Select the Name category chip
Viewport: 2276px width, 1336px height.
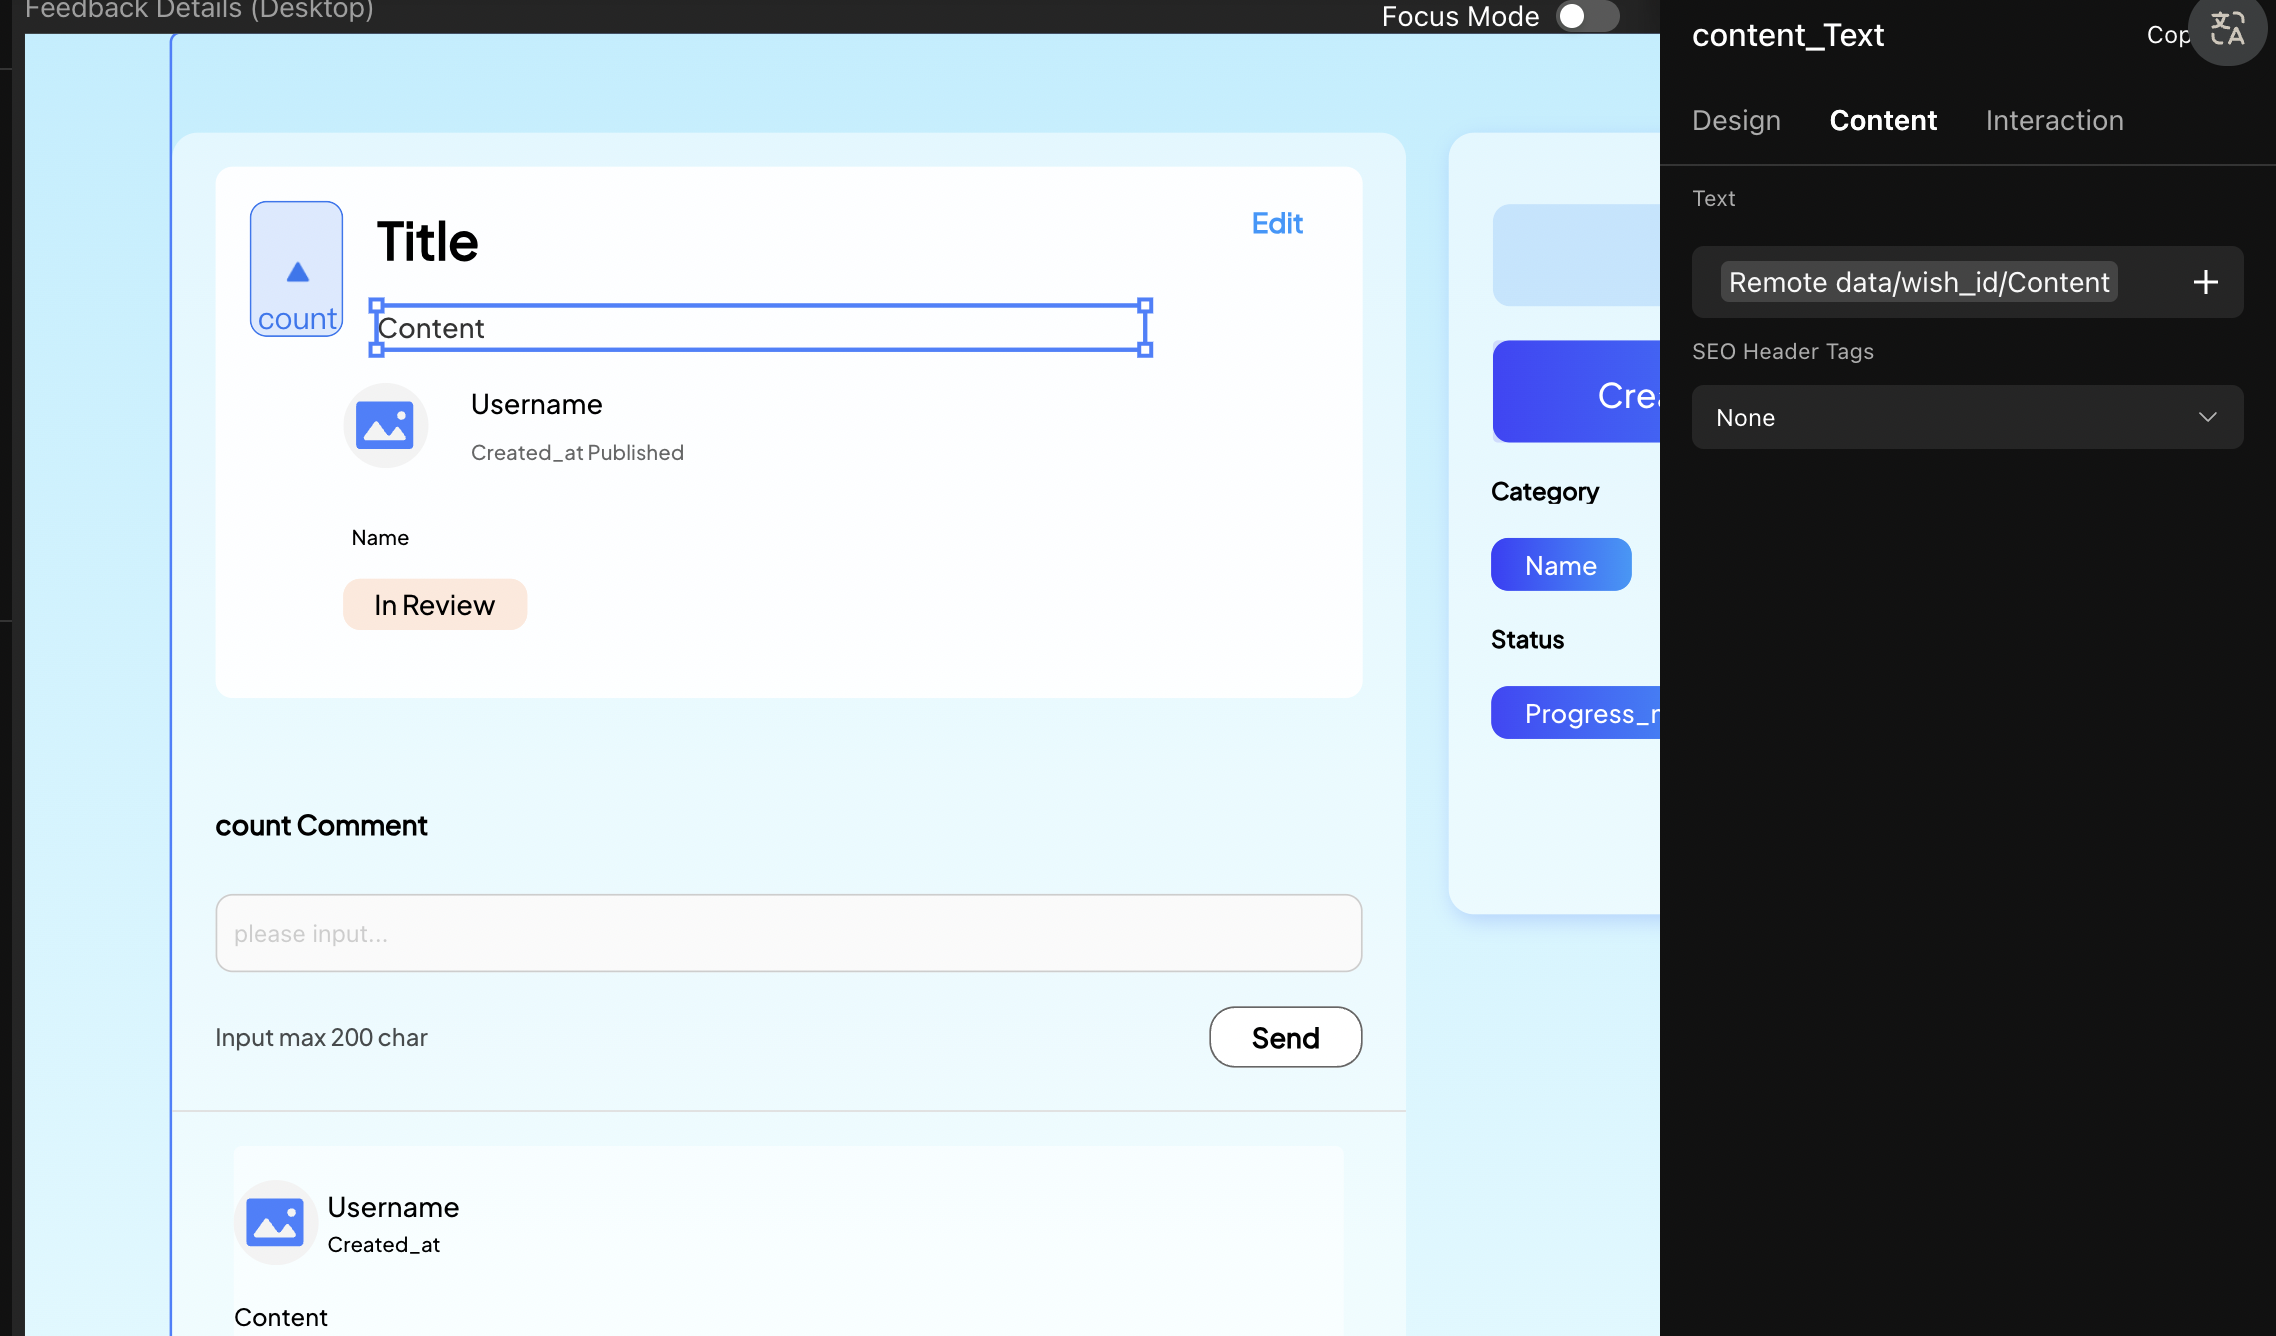(1560, 565)
